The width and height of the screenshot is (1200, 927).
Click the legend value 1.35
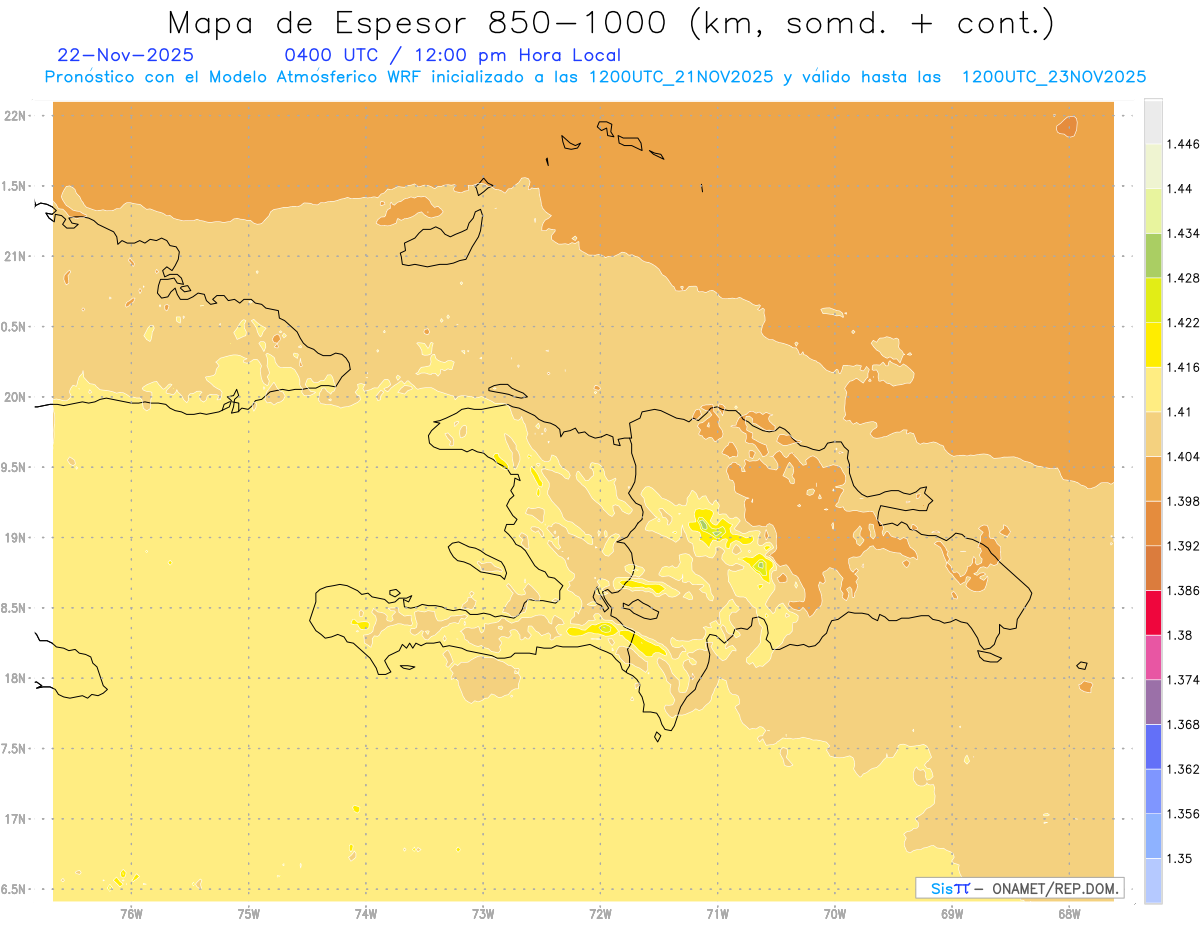coord(1180,858)
